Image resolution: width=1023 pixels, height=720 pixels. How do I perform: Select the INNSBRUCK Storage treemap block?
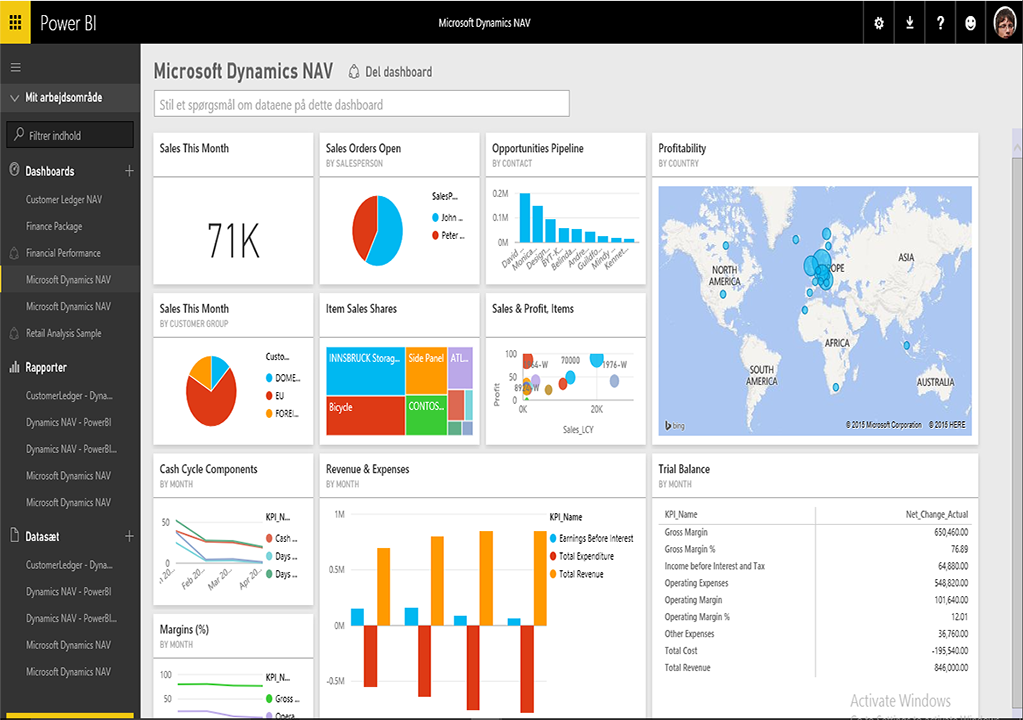(365, 370)
